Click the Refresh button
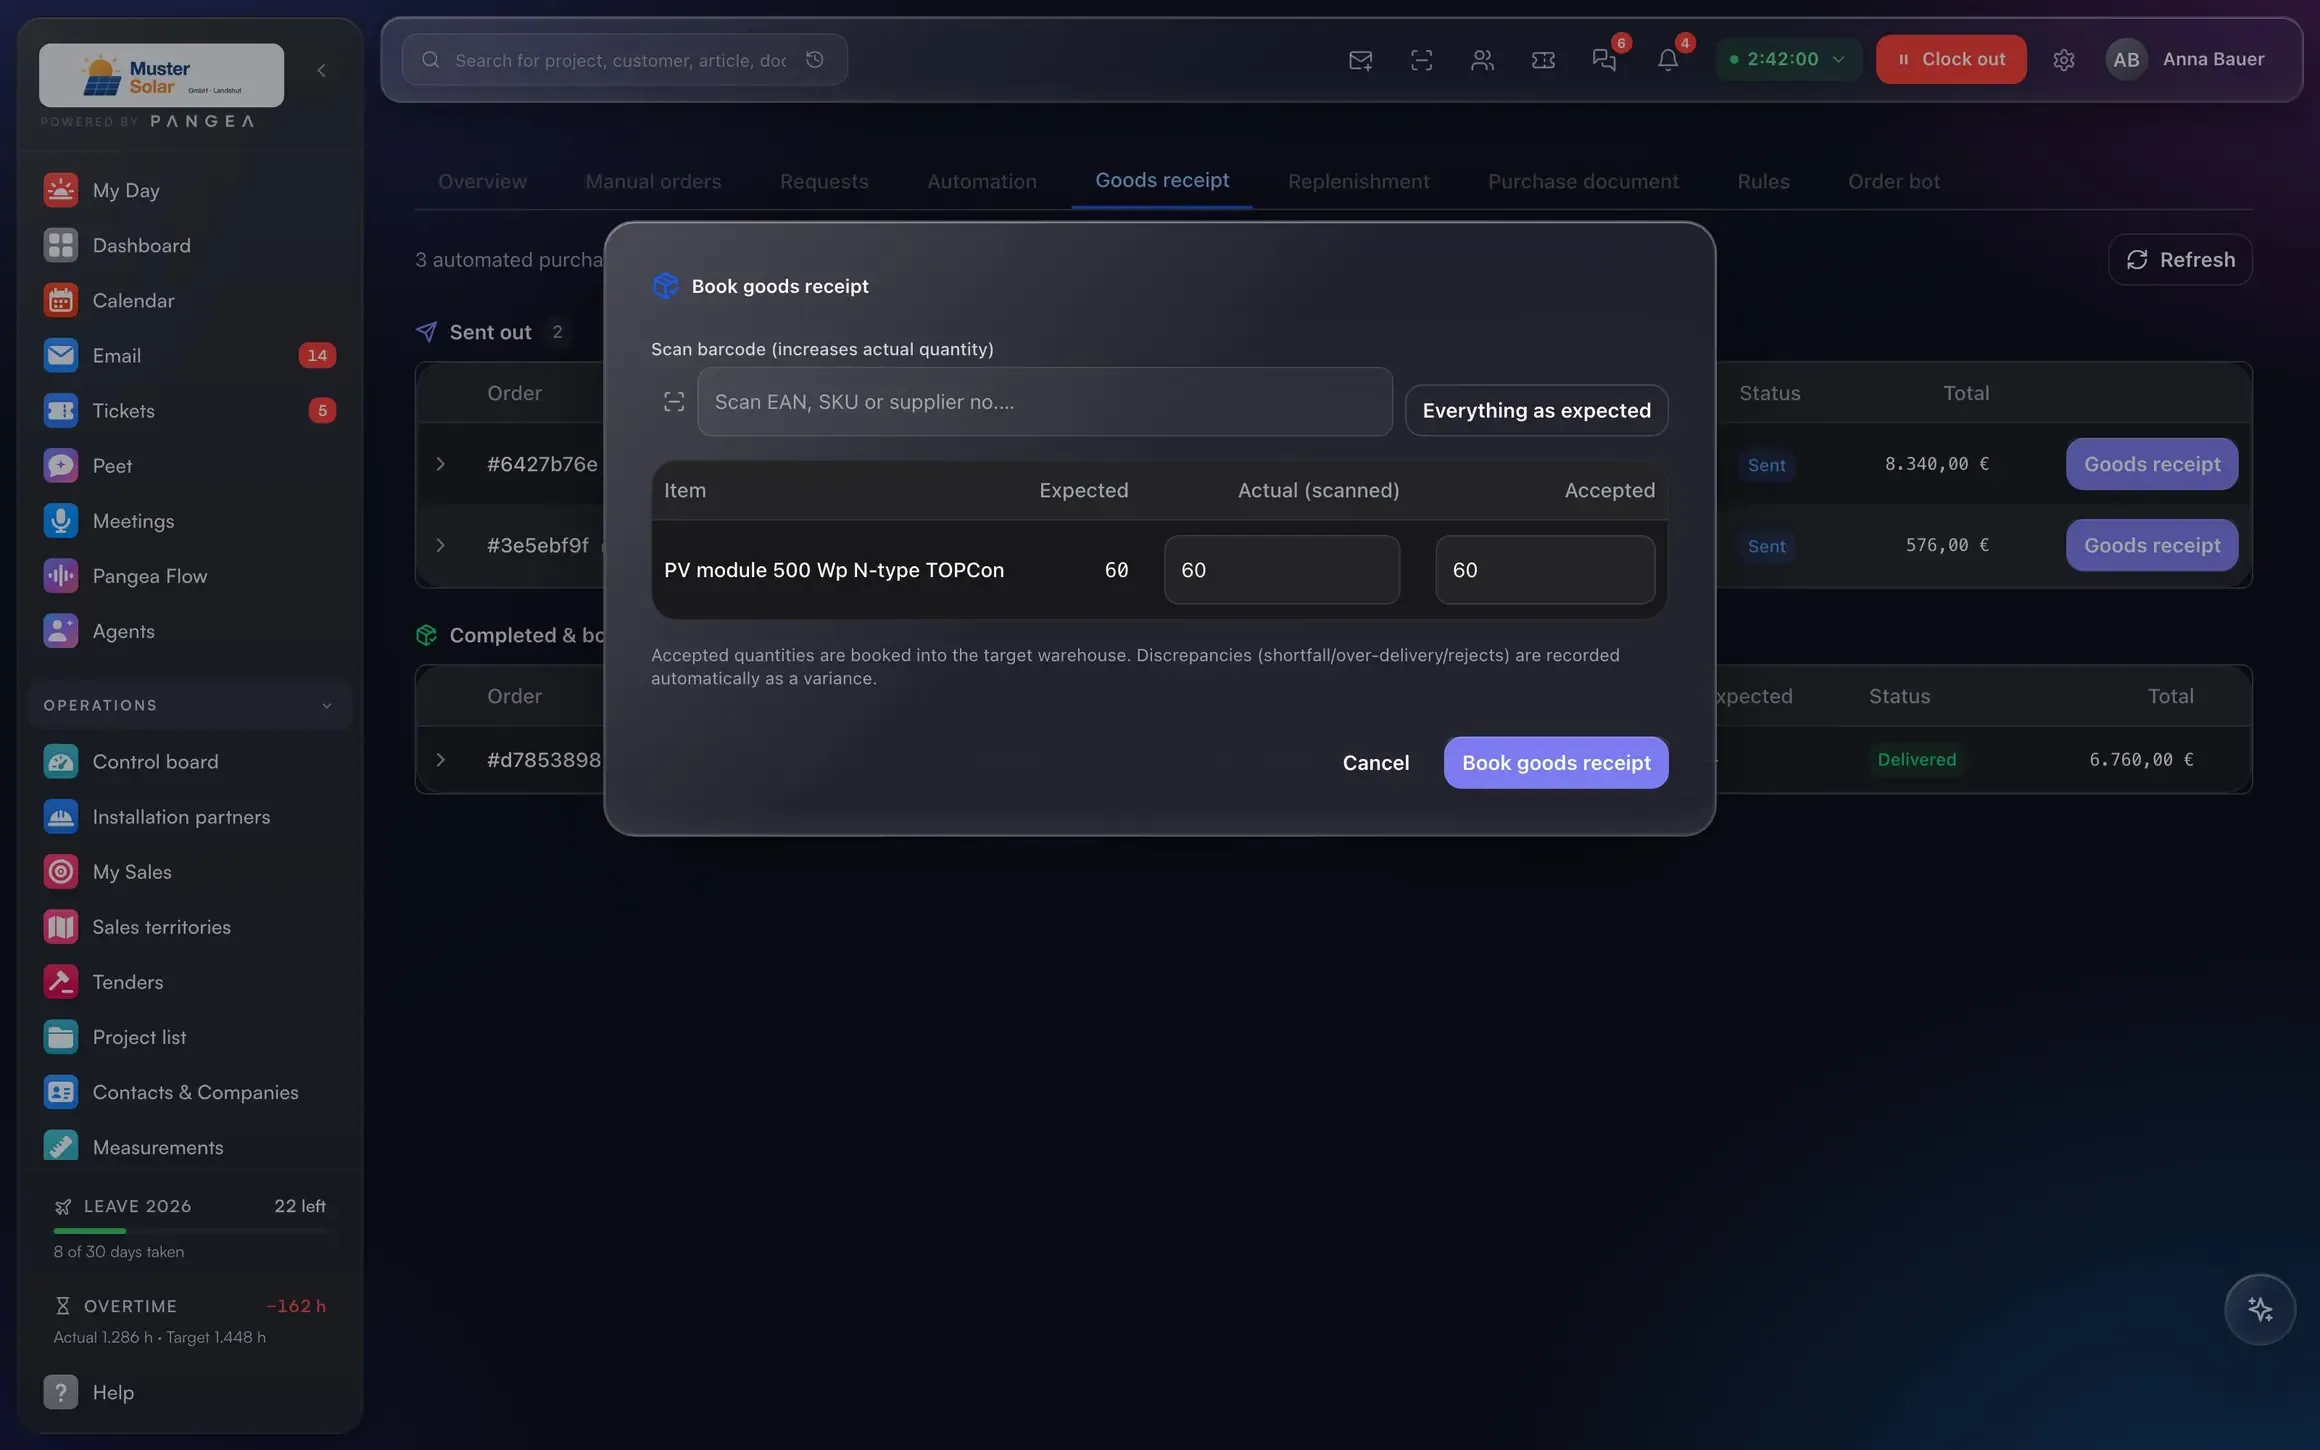 (2180, 259)
